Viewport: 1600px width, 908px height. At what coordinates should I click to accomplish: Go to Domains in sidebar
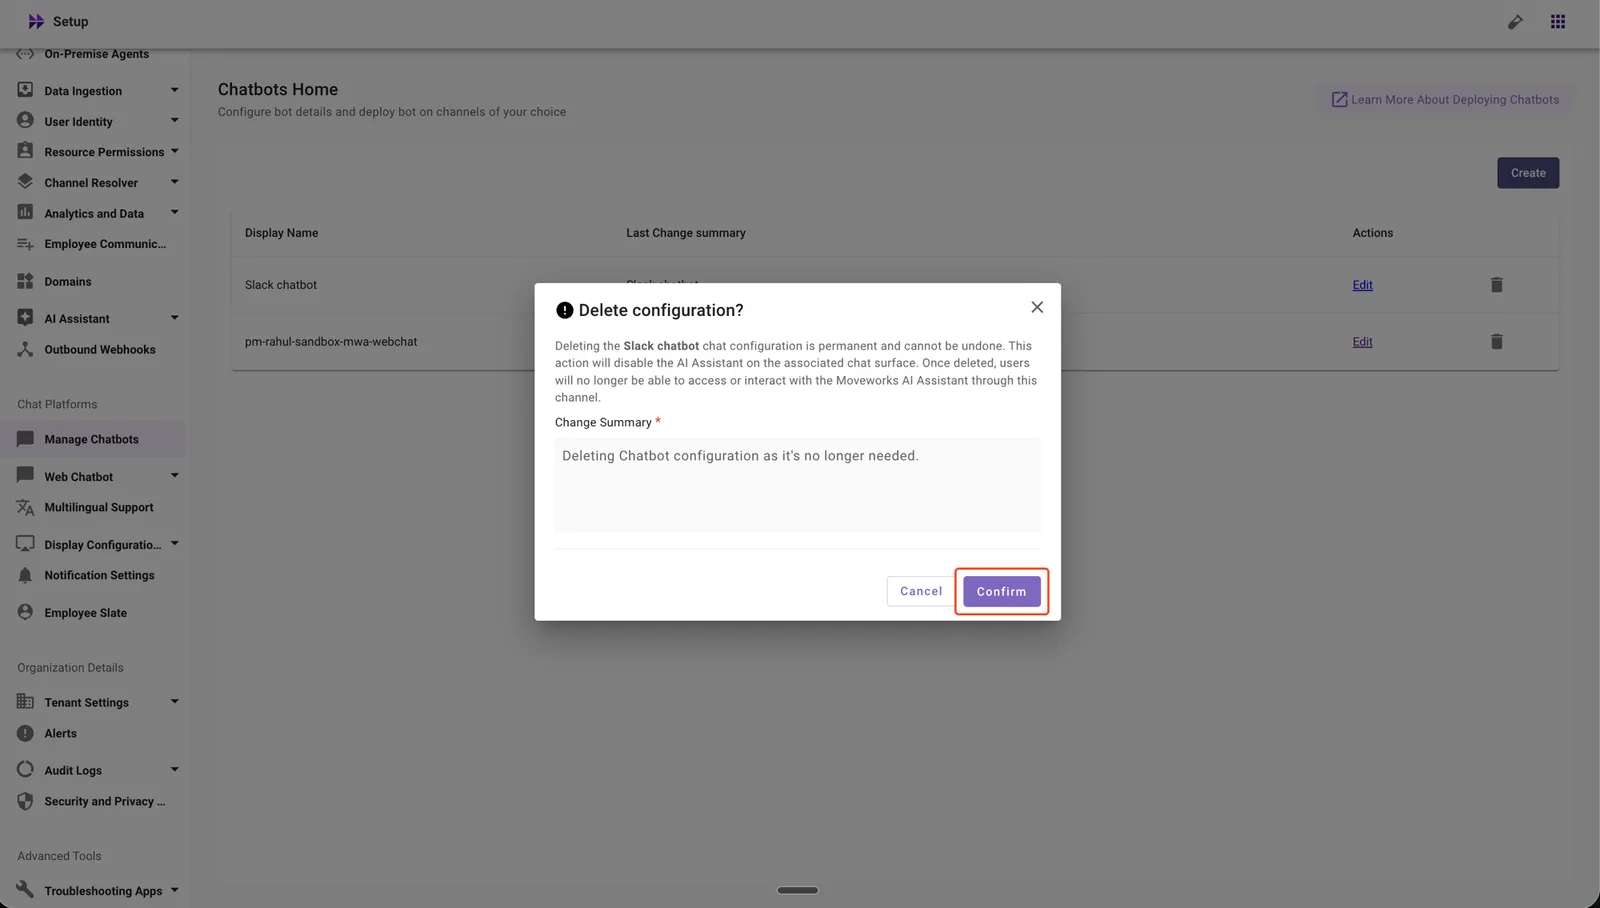tap(67, 282)
